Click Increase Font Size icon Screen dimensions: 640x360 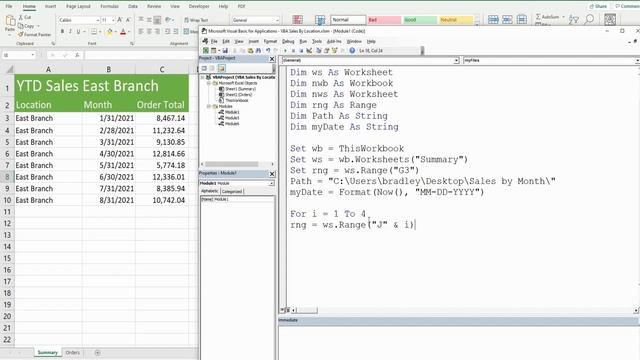point(120,20)
